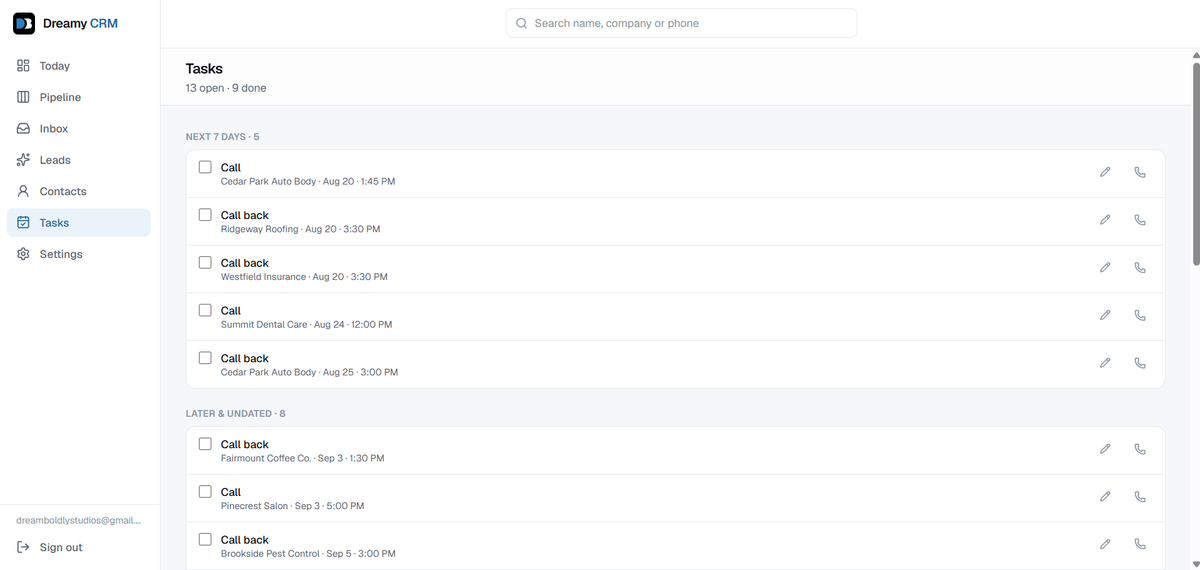
Task: Edit the Fairmount Coffee Co. task
Action: coord(1105,449)
